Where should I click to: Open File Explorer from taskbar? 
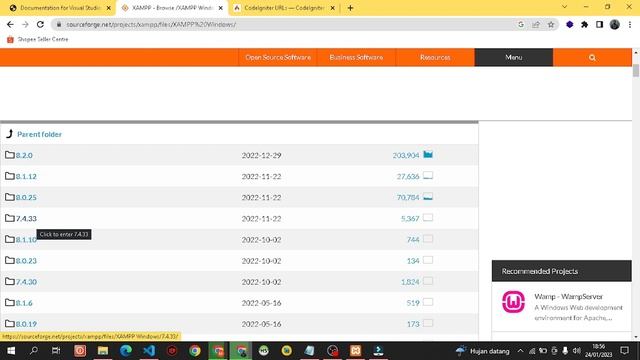[103, 351]
